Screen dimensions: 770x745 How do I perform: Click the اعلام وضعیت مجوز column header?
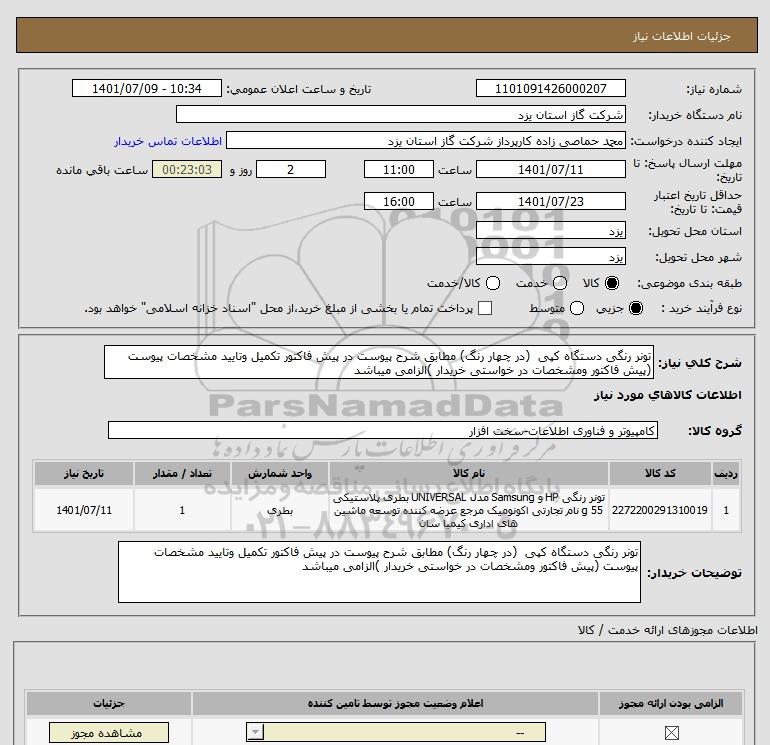(395, 703)
